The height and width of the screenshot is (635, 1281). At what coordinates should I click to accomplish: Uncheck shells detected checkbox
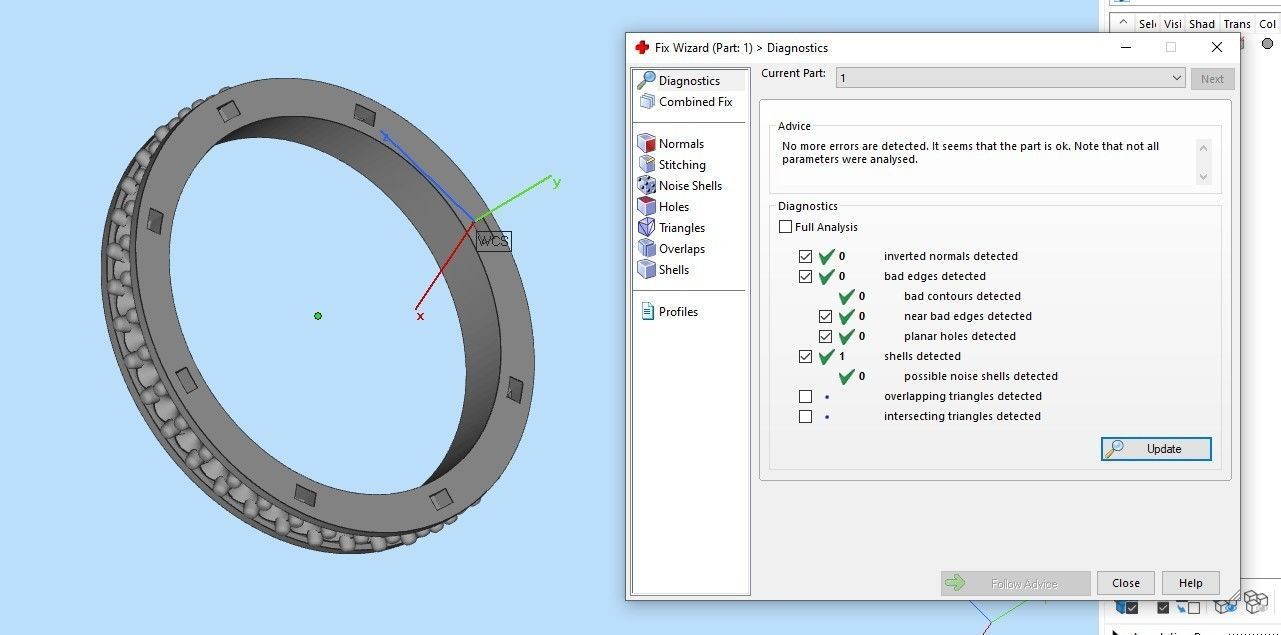tap(805, 356)
